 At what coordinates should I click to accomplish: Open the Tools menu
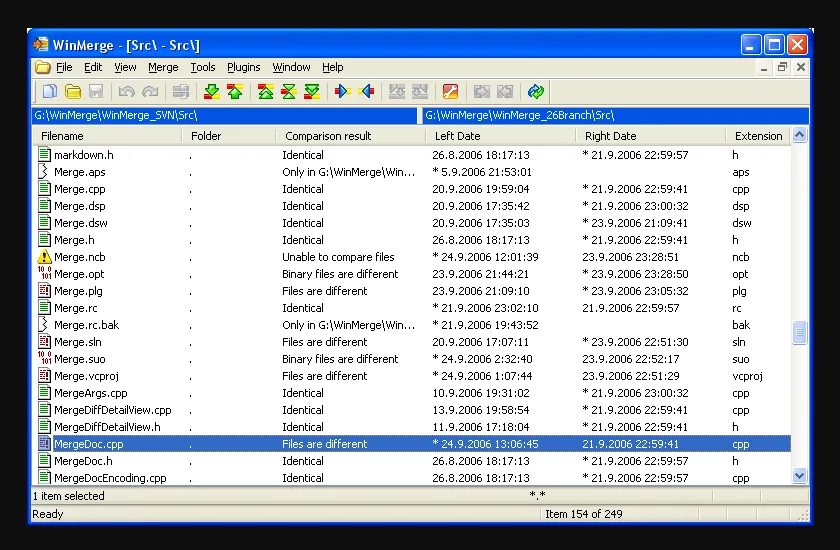203,67
